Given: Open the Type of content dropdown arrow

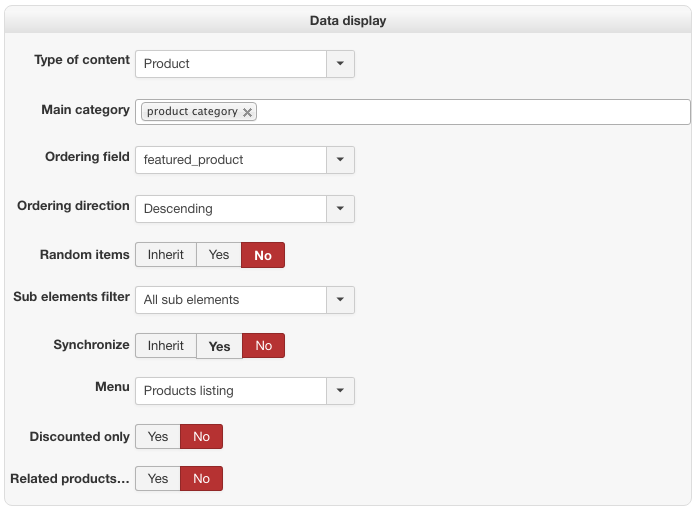Looking at the screenshot, I should (x=340, y=64).
